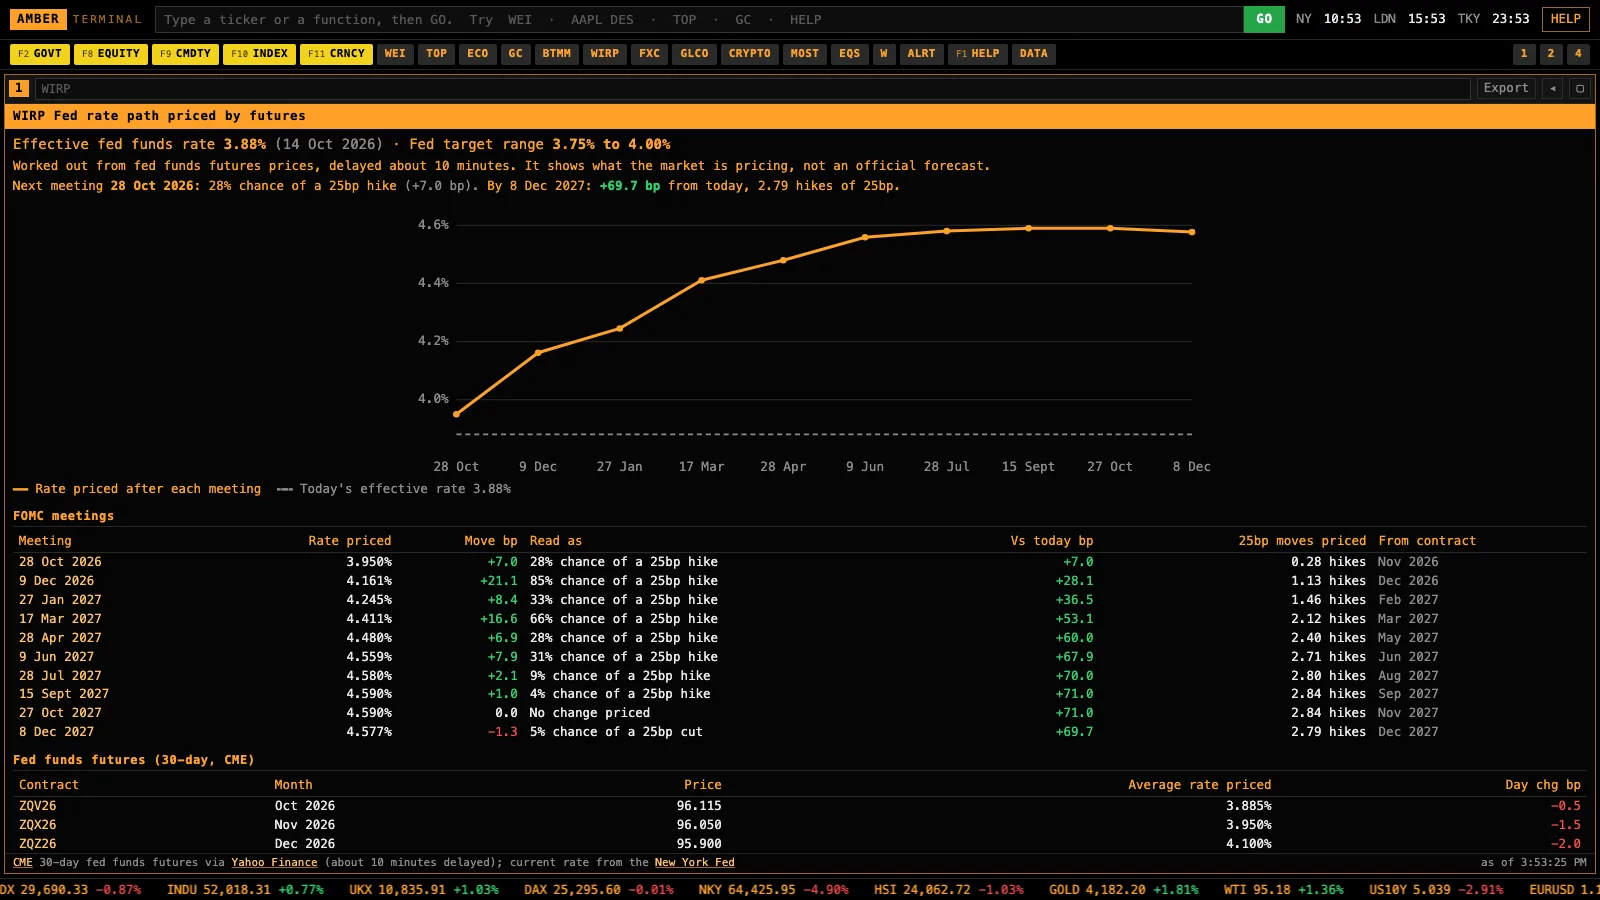Open the MOST shortcut
The width and height of the screenshot is (1600, 900).
pos(805,54)
